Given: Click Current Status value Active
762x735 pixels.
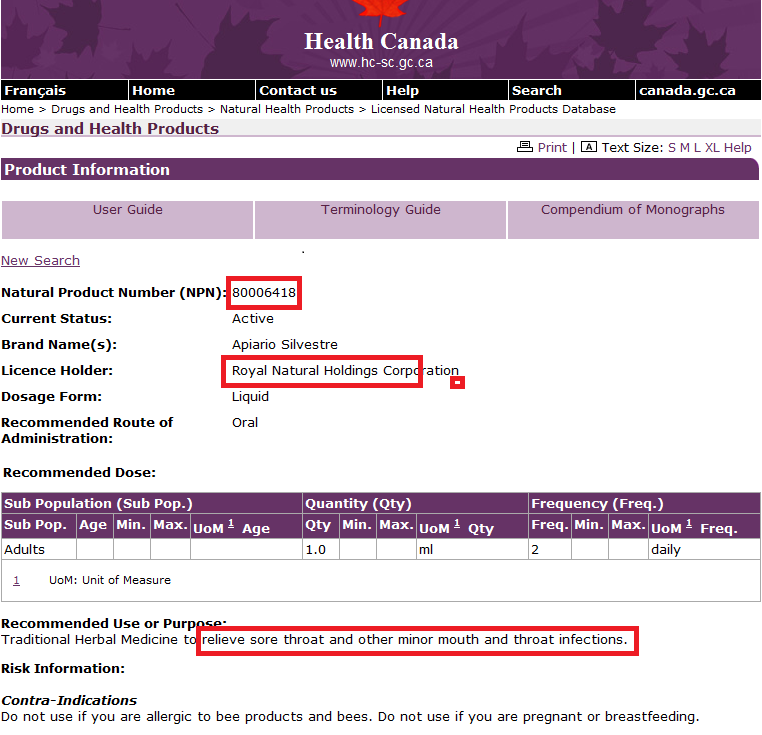Looking at the screenshot, I should pyautogui.click(x=253, y=318).
